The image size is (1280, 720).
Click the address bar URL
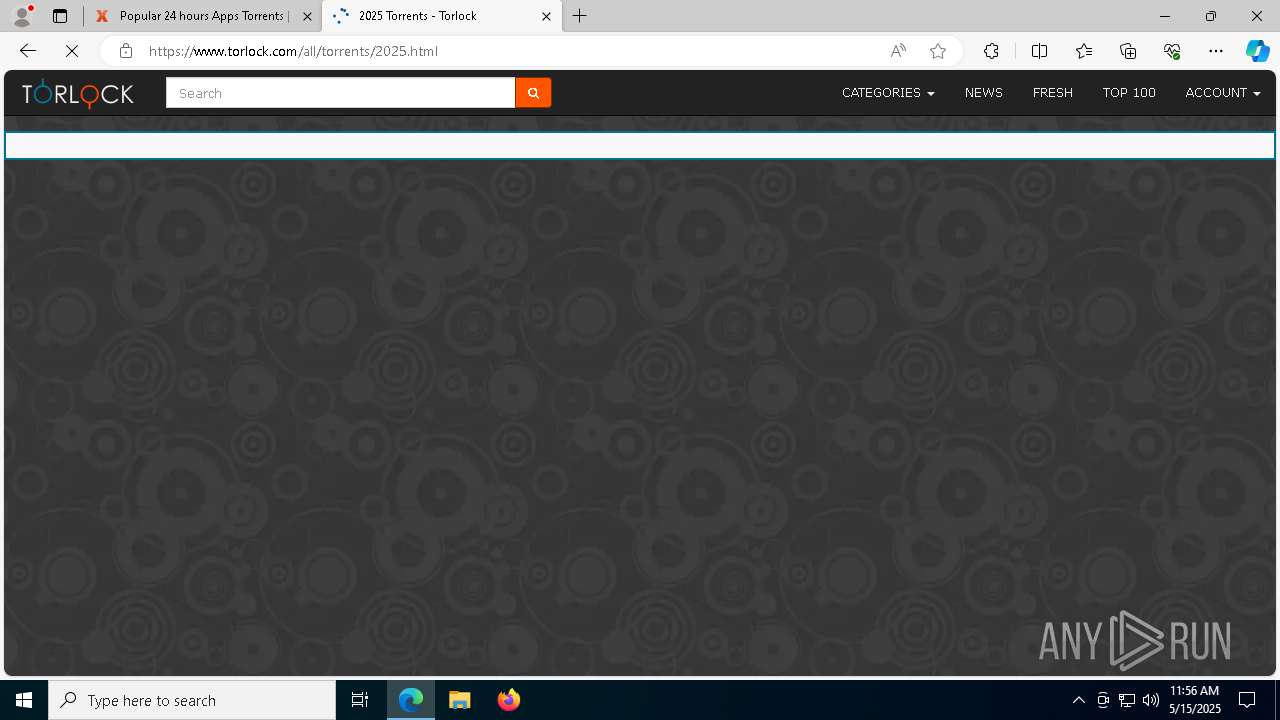tap(293, 51)
